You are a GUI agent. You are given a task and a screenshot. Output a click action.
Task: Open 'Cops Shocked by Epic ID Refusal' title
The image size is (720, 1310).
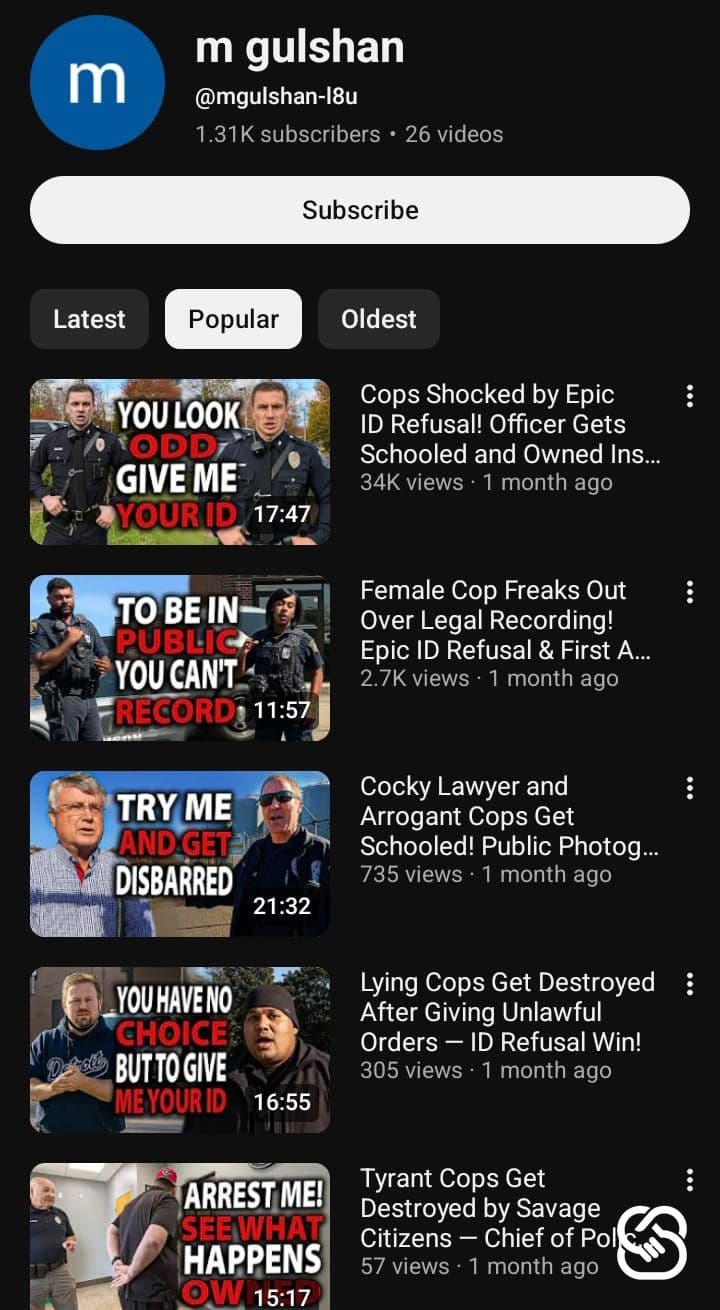[510, 424]
